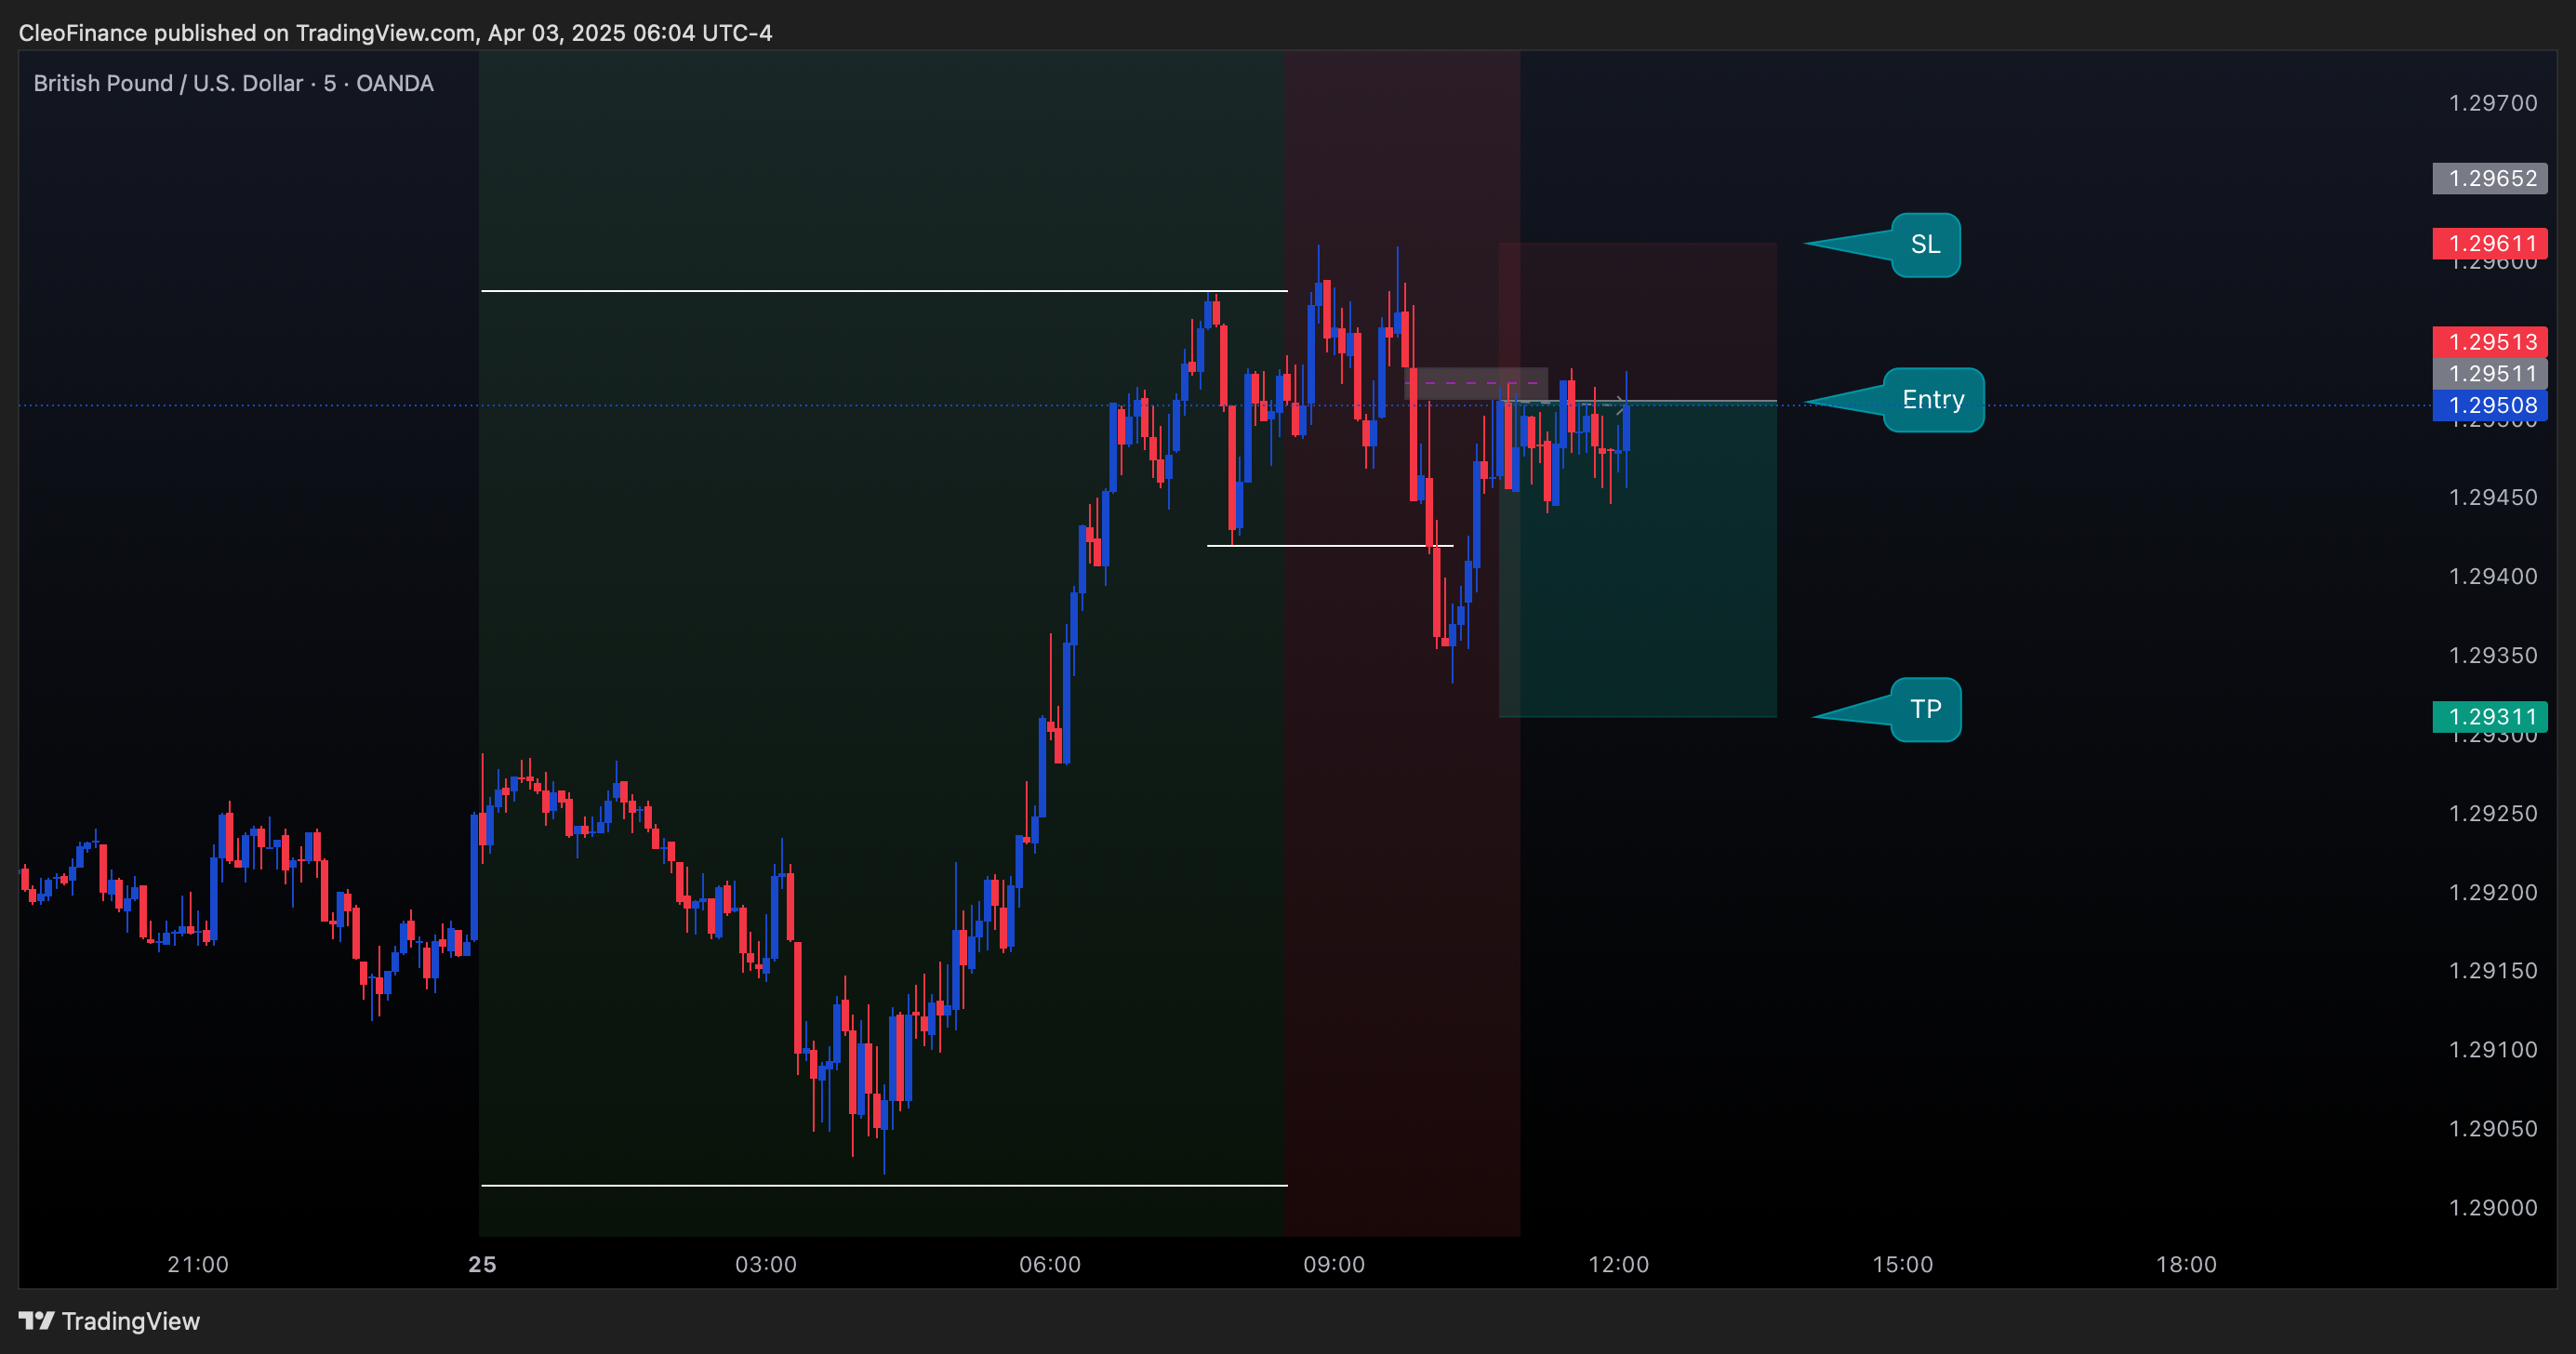Click the 1.29450 price axis label
2576x1354 pixels.
click(x=2492, y=498)
